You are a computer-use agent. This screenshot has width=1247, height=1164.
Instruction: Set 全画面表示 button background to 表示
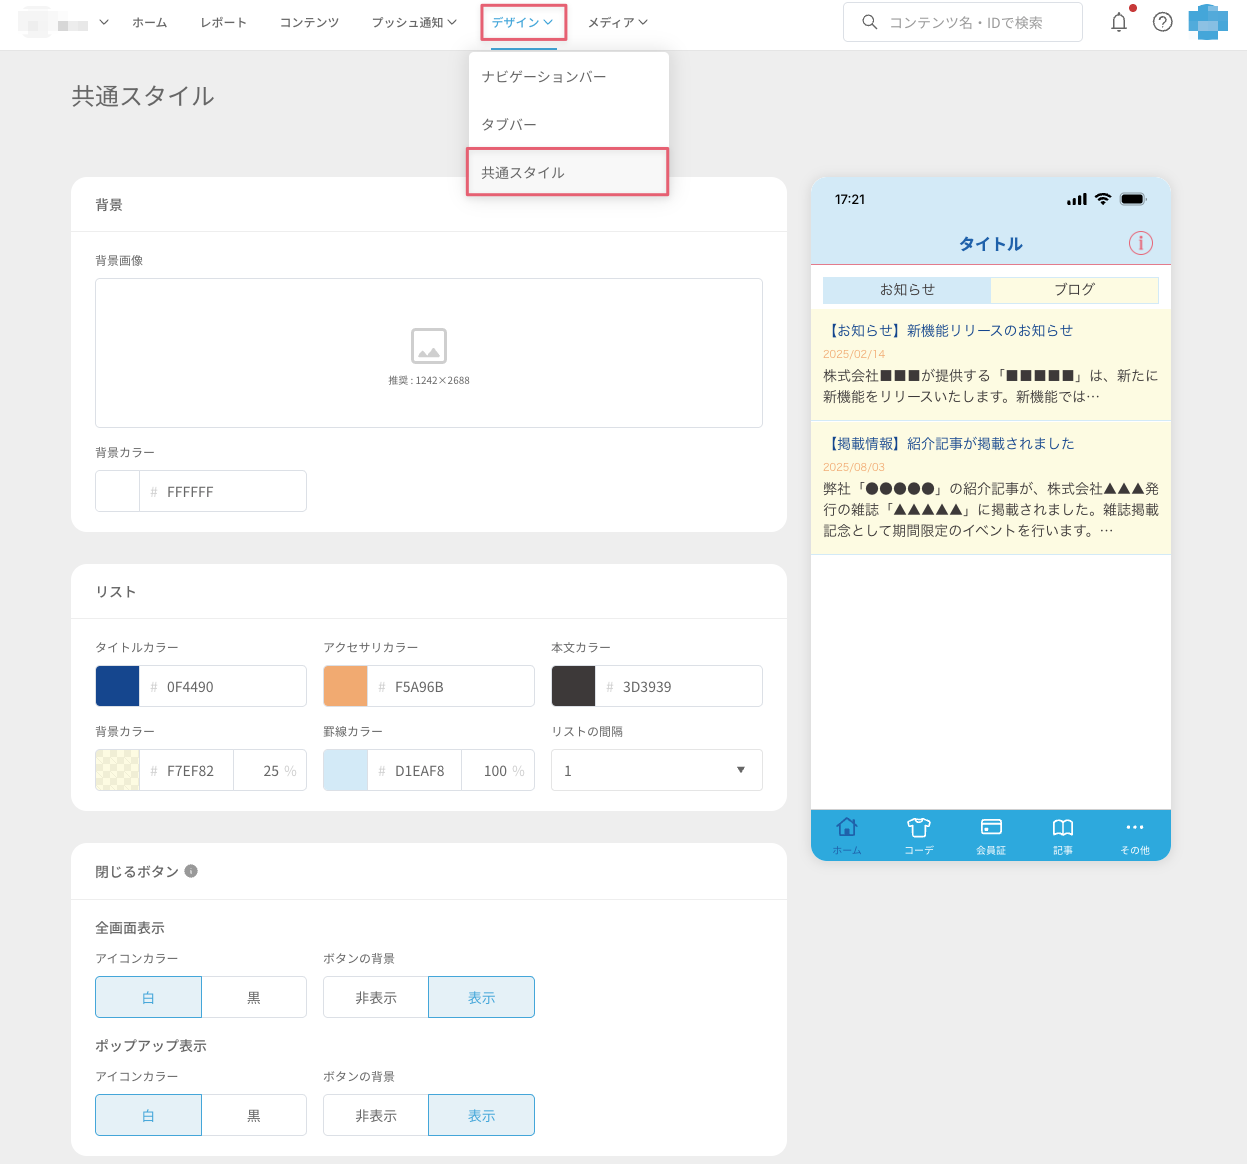pos(482,997)
